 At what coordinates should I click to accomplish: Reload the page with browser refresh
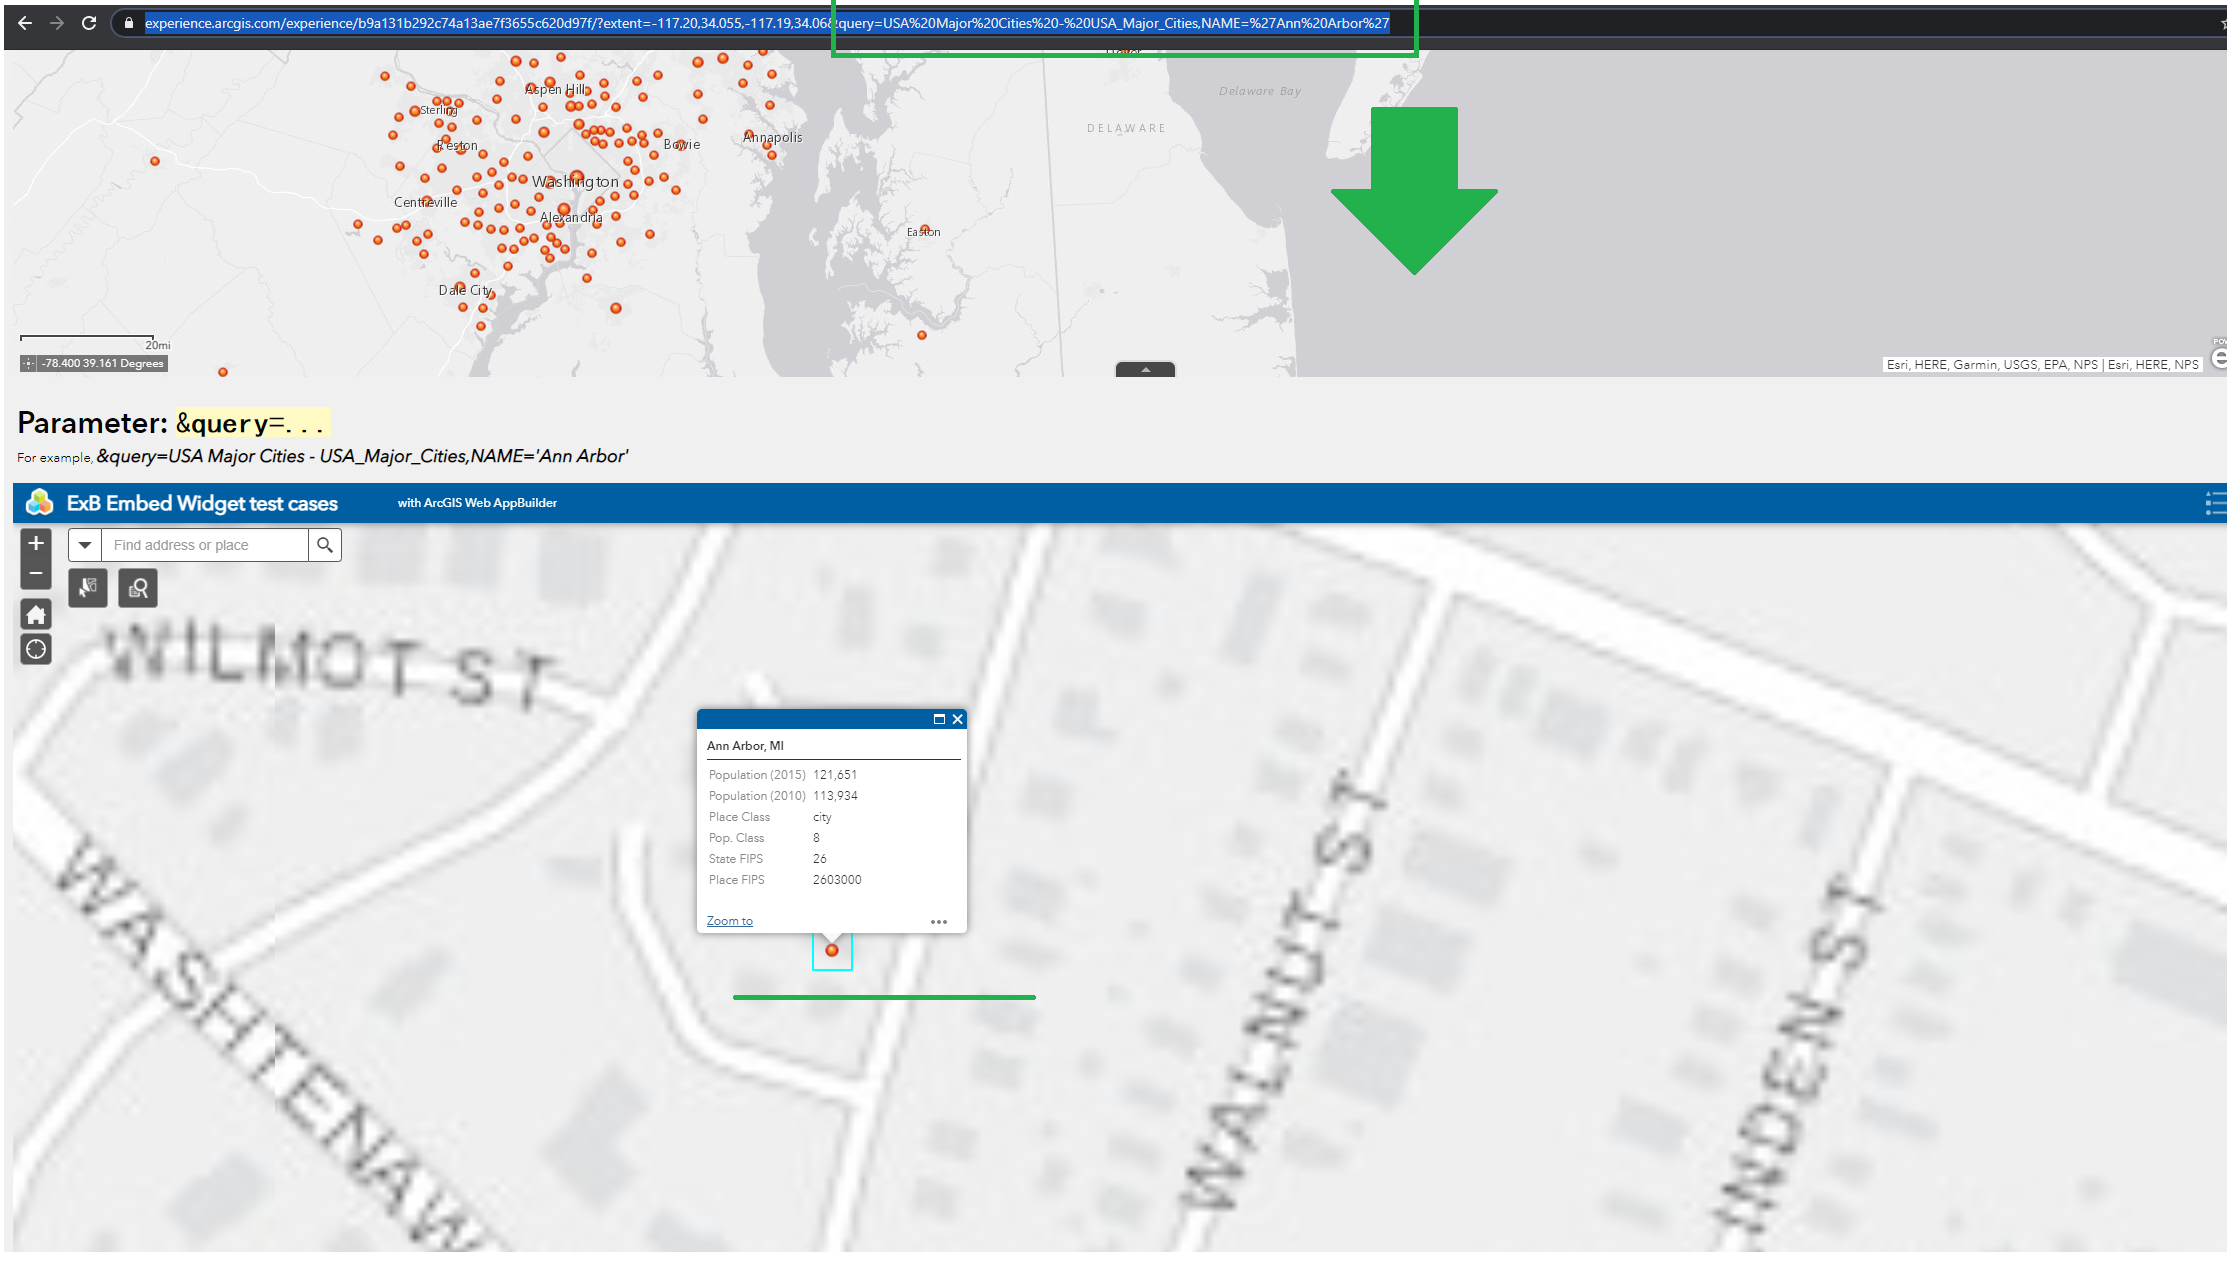point(89,23)
